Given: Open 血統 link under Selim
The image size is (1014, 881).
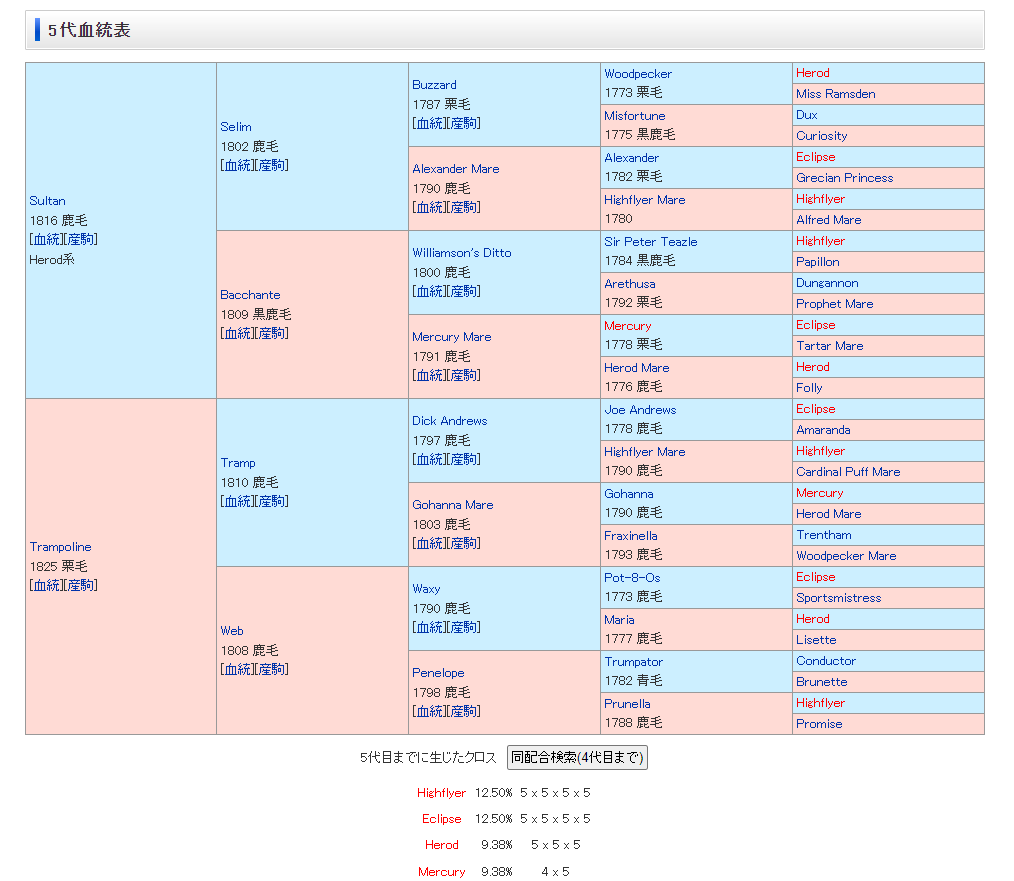Looking at the screenshot, I should (237, 165).
